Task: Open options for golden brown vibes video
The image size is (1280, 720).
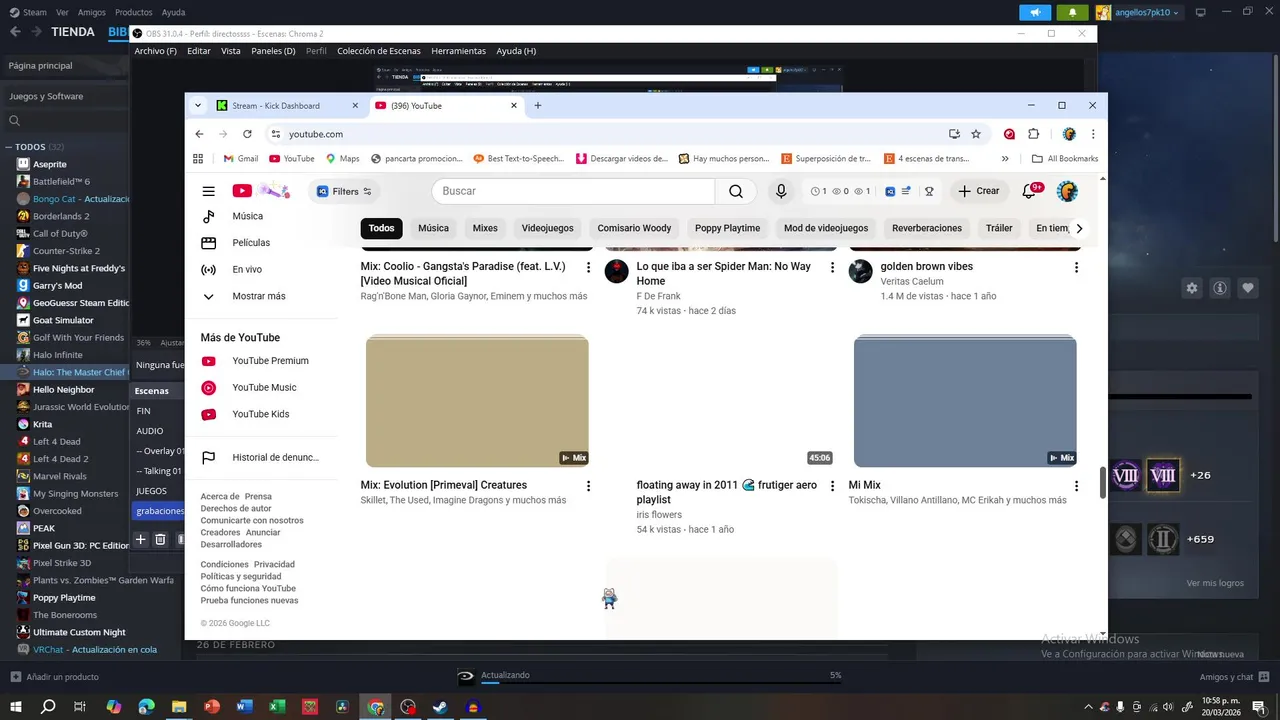Action: (x=1076, y=268)
